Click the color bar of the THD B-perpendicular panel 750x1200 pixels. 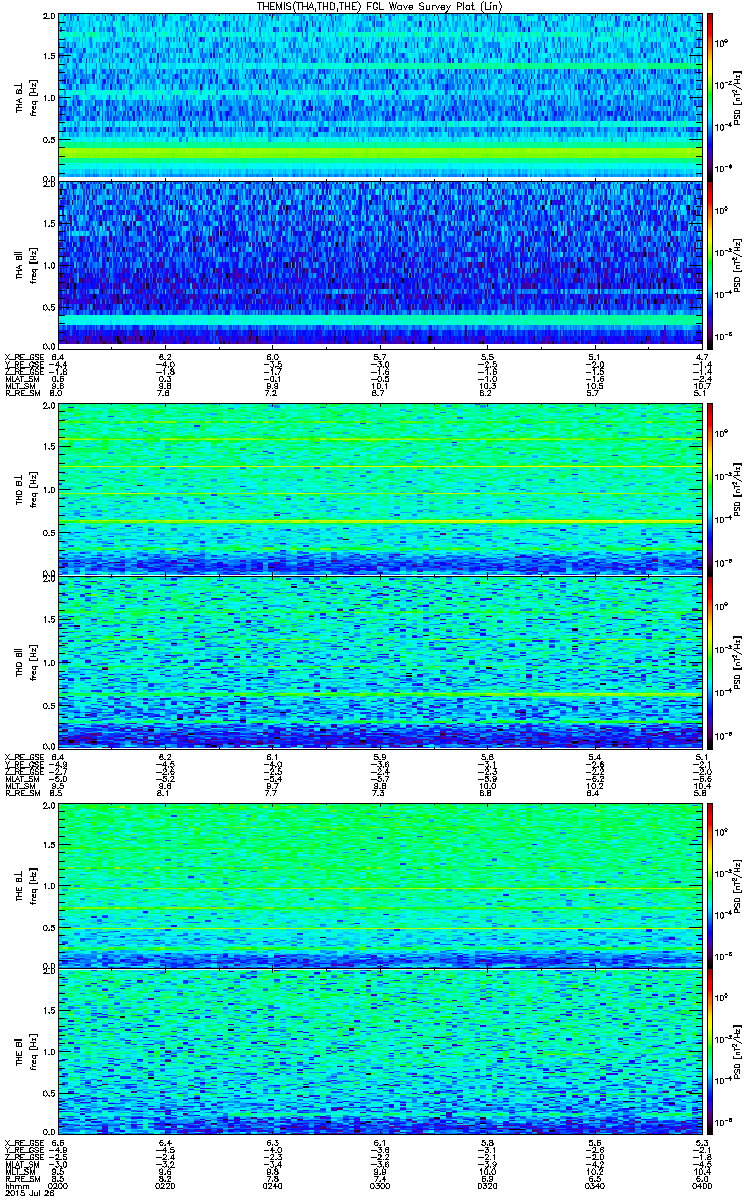[x=709, y=488]
